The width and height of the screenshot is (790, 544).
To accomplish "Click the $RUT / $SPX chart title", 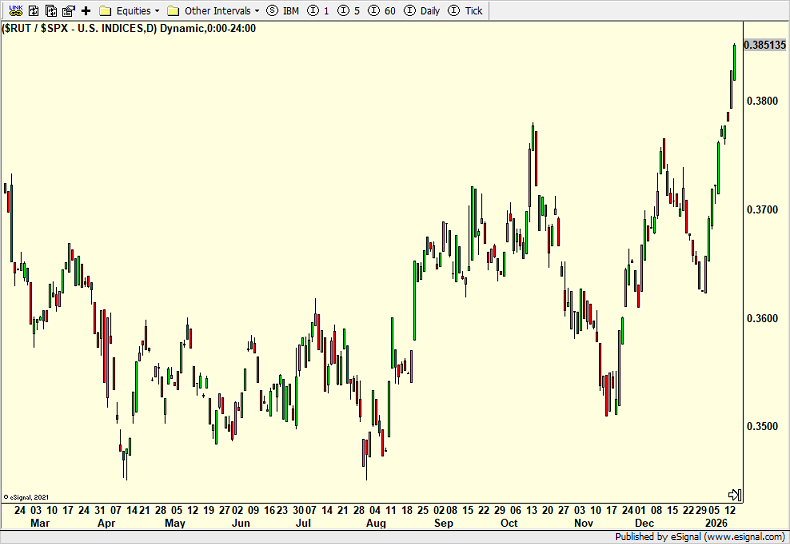I will (x=130, y=28).
